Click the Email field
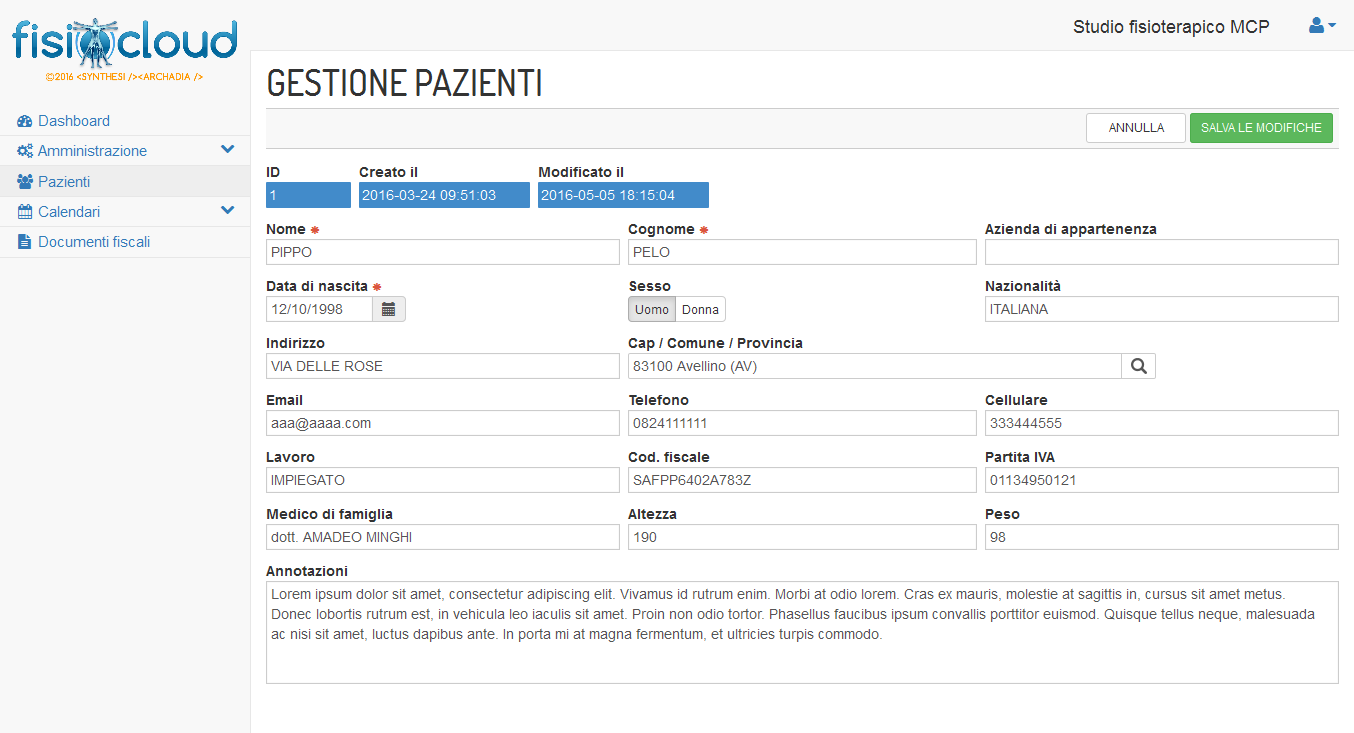Image resolution: width=1354 pixels, height=733 pixels. (443, 423)
